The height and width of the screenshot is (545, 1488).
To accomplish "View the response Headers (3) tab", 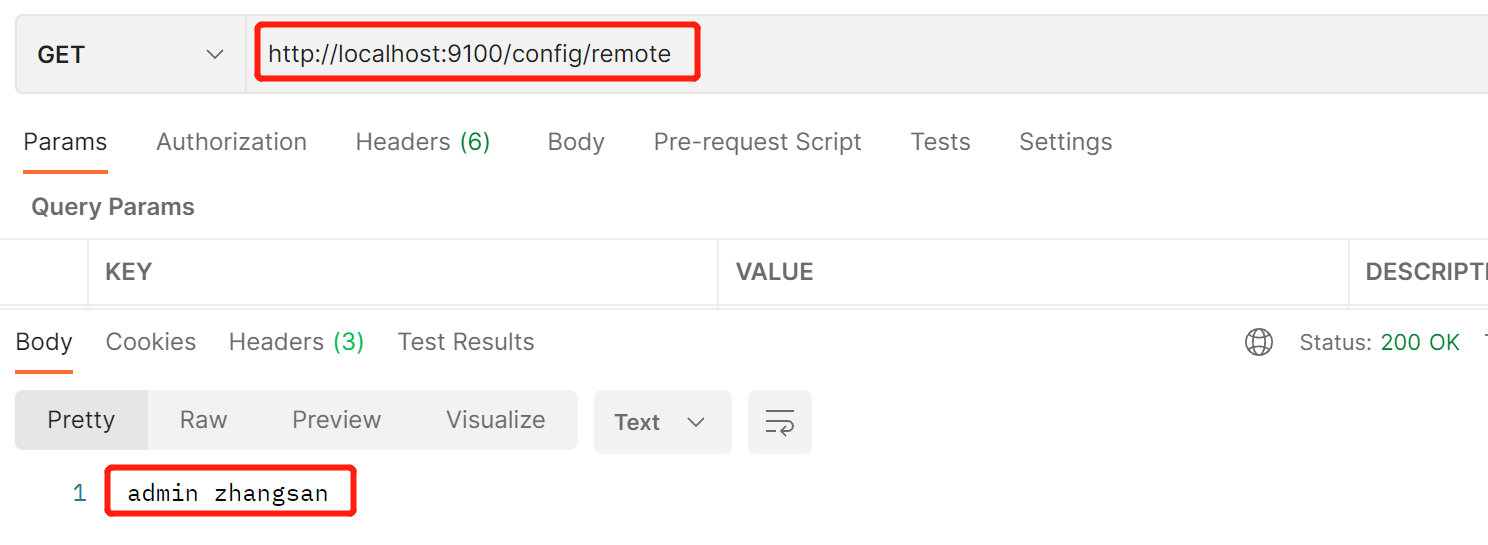I will pyautogui.click(x=296, y=342).
